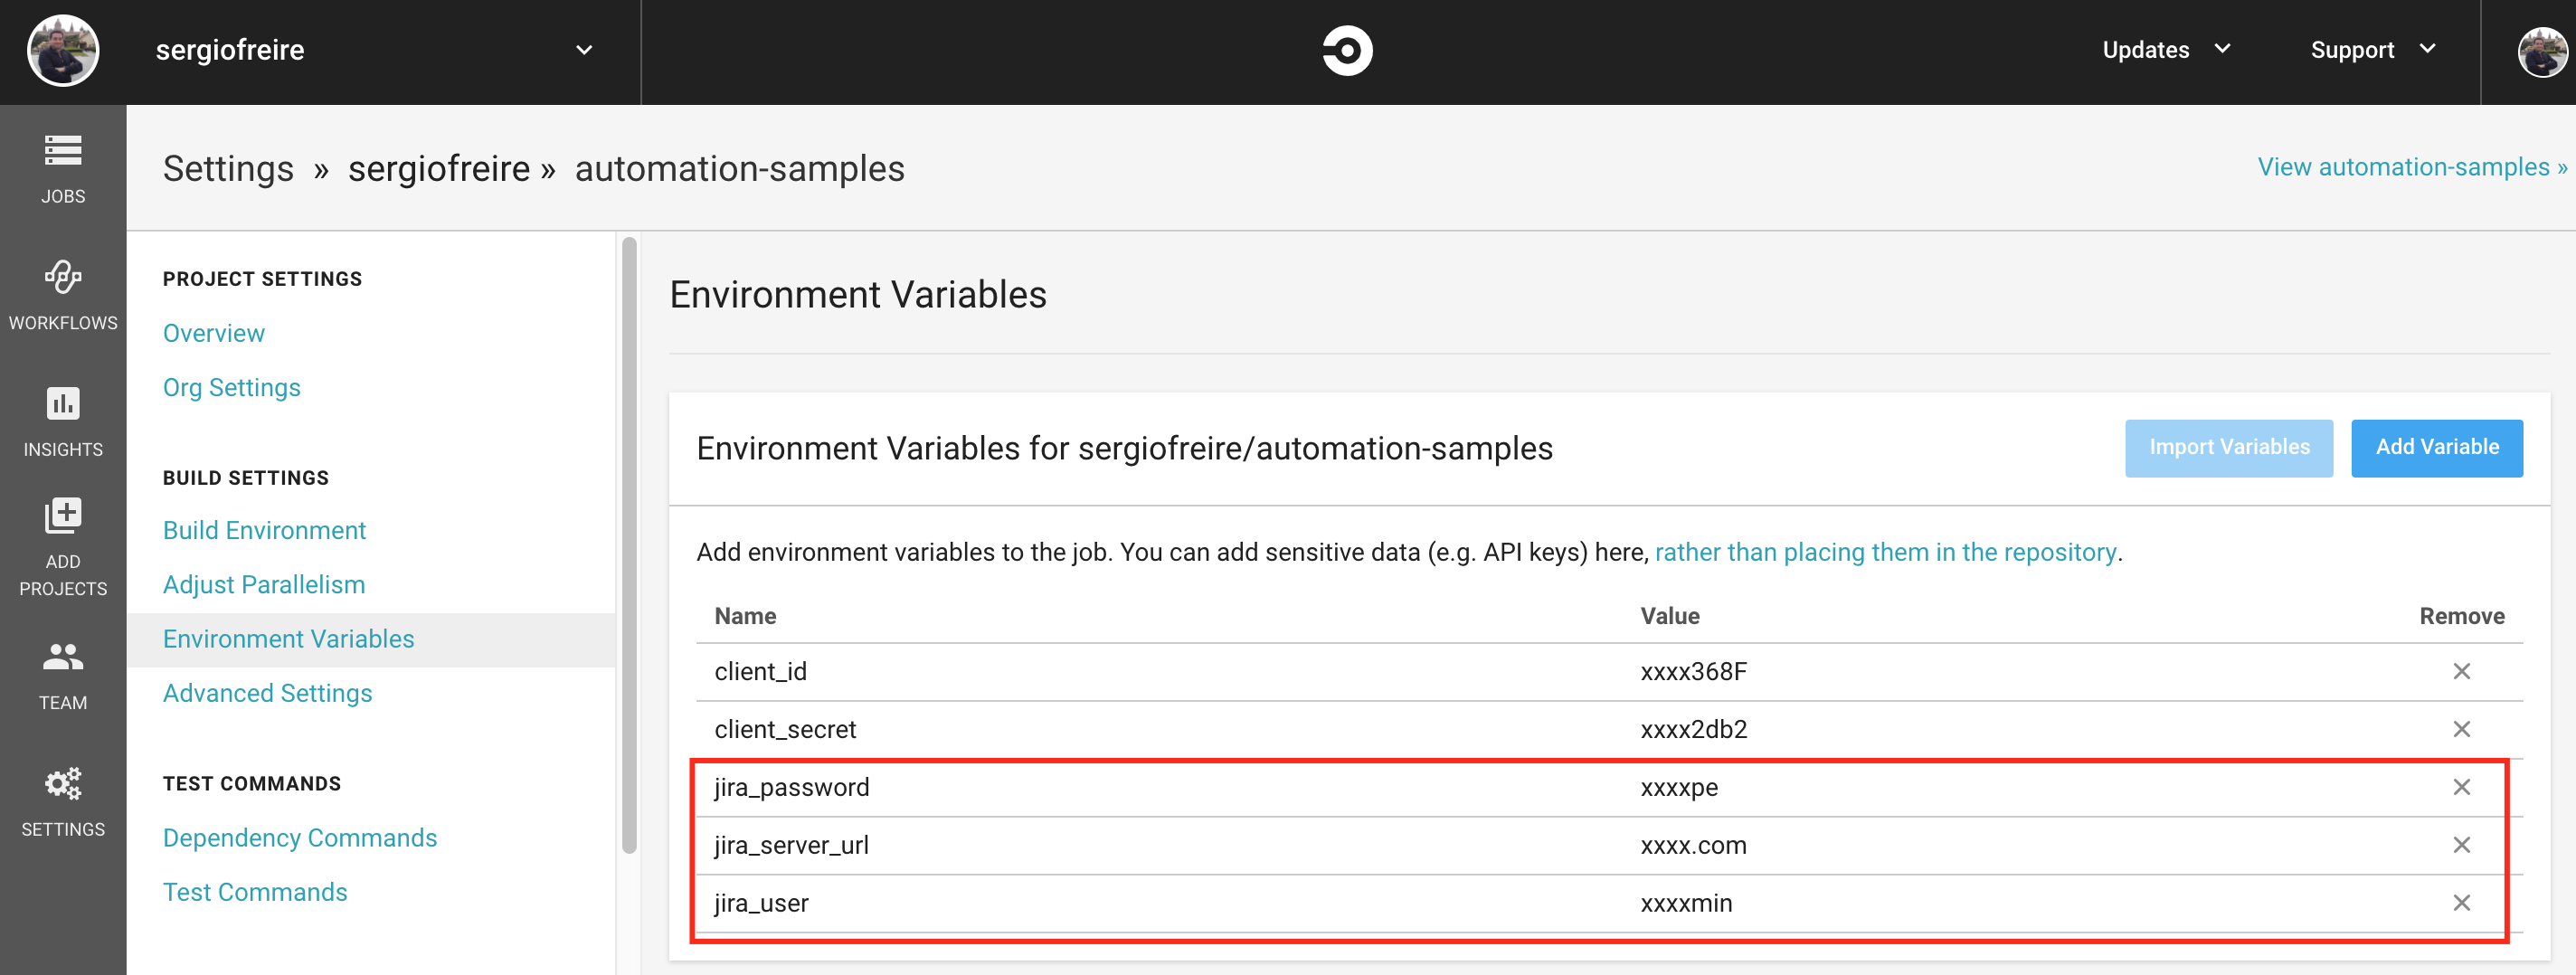The width and height of the screenshot is (2576, 975).
Task: Click the CircleCI logo in header
Action: click(1347, 50)
